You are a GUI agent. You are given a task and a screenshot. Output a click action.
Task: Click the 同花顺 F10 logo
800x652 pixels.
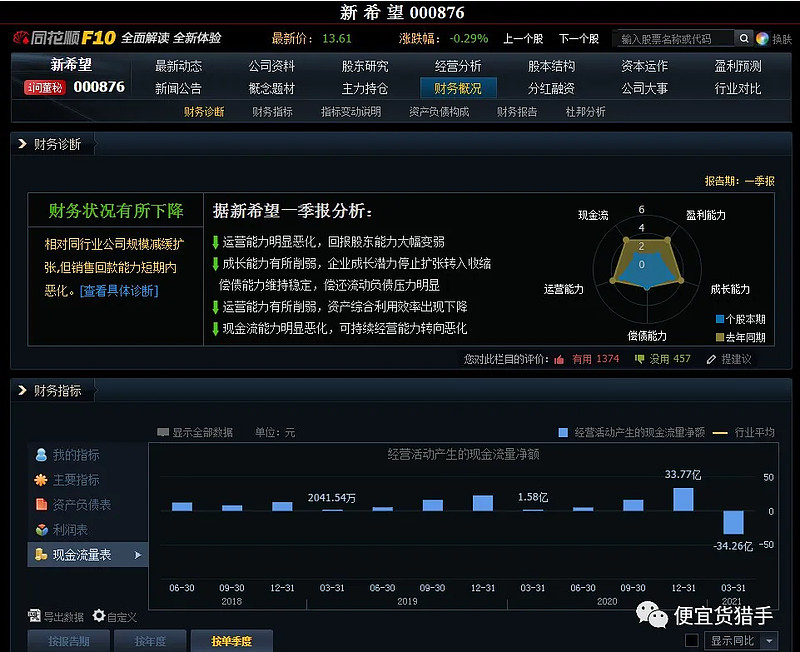pyautogui.click(x=65, y=38)
